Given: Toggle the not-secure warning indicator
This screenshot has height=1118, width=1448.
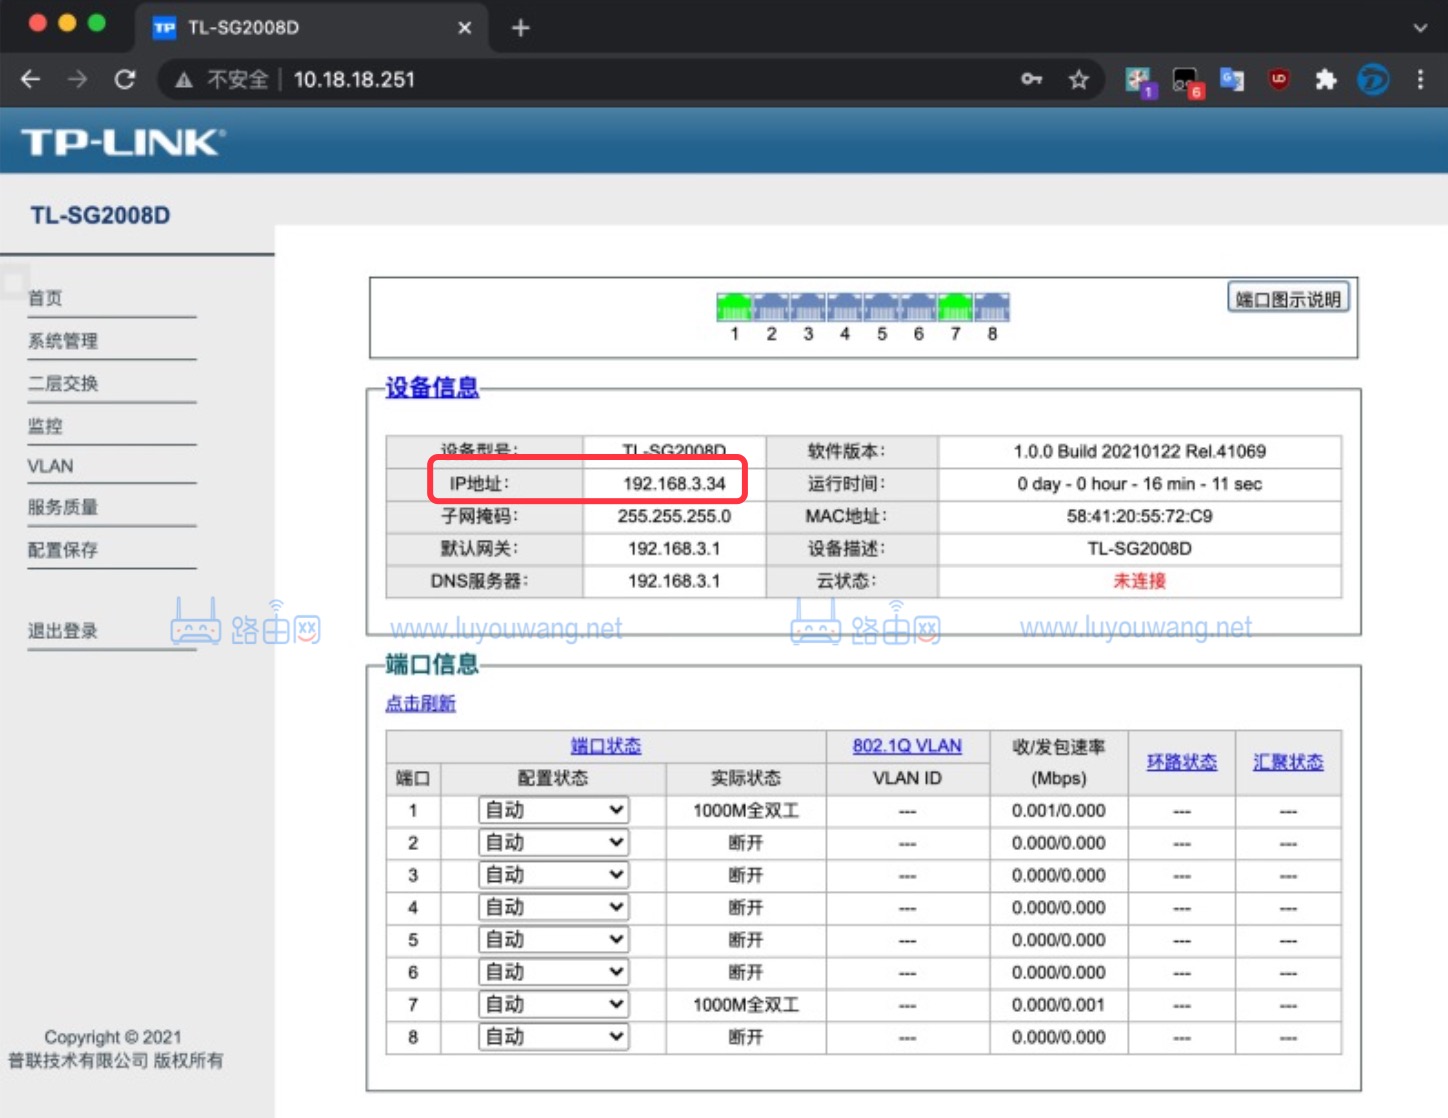Looking at the screenshot, I should (219, 79).
